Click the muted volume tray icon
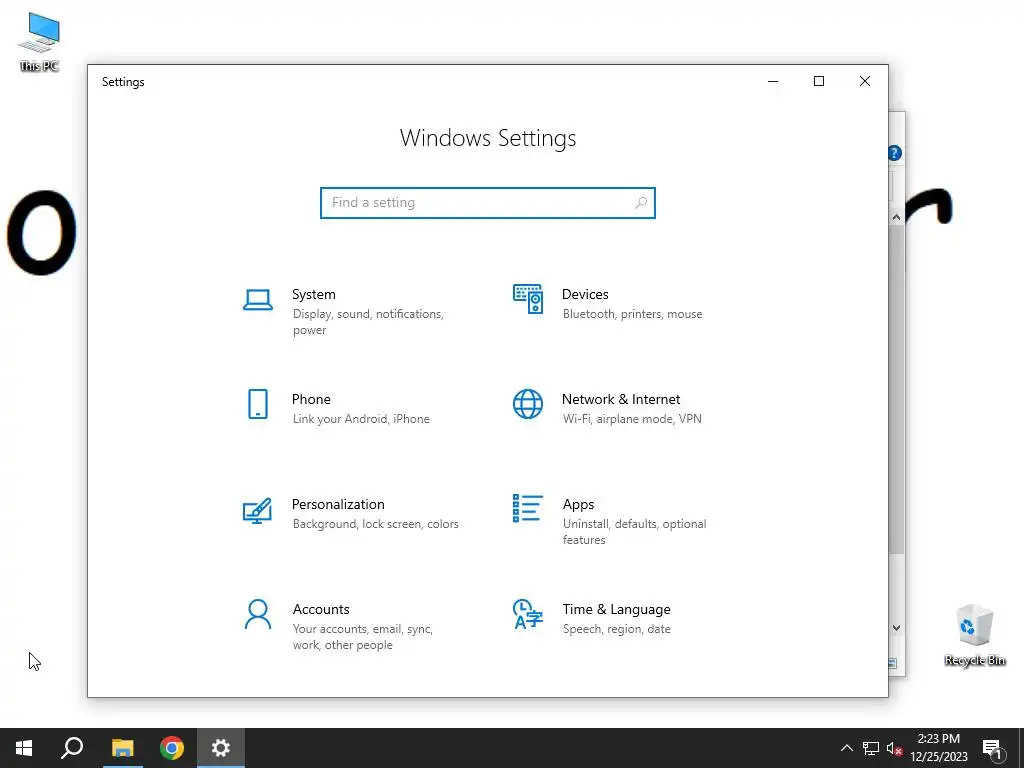 894,748
